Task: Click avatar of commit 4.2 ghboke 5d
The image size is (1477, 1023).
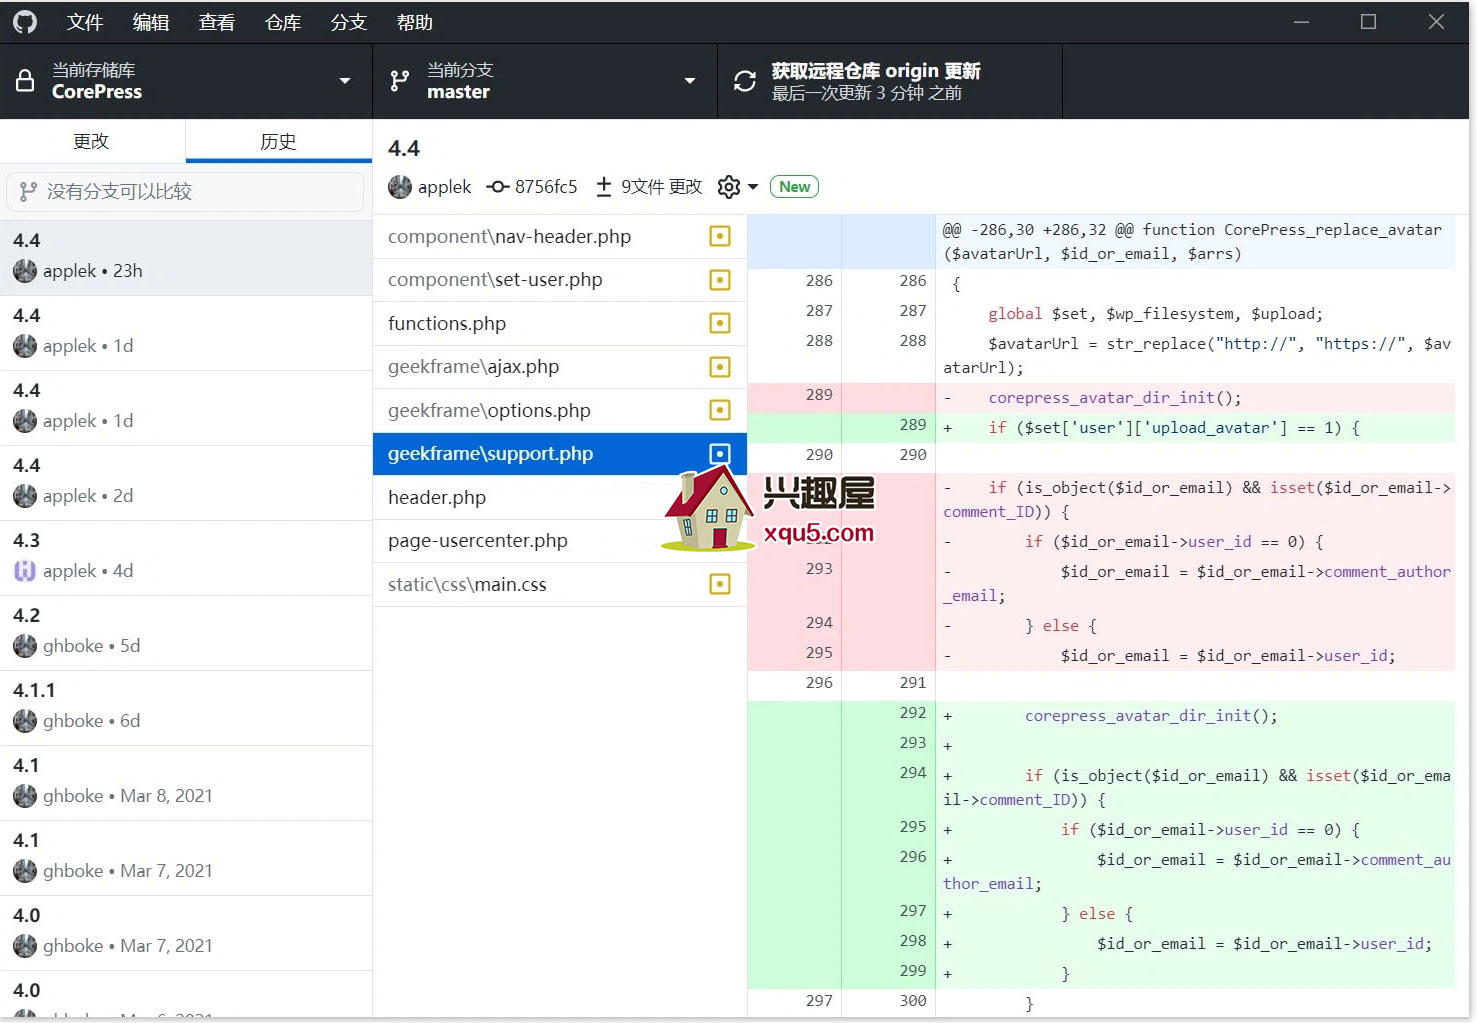Action: point(25,646)
